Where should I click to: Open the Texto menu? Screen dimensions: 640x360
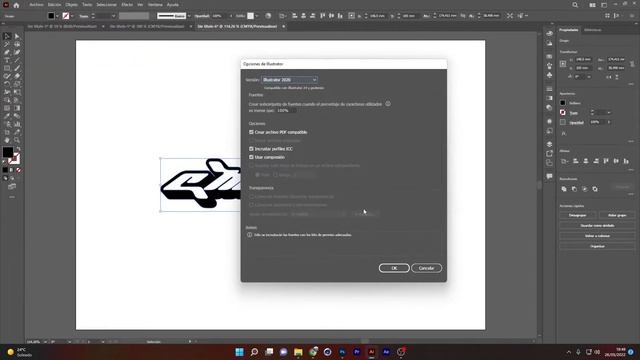87,5
